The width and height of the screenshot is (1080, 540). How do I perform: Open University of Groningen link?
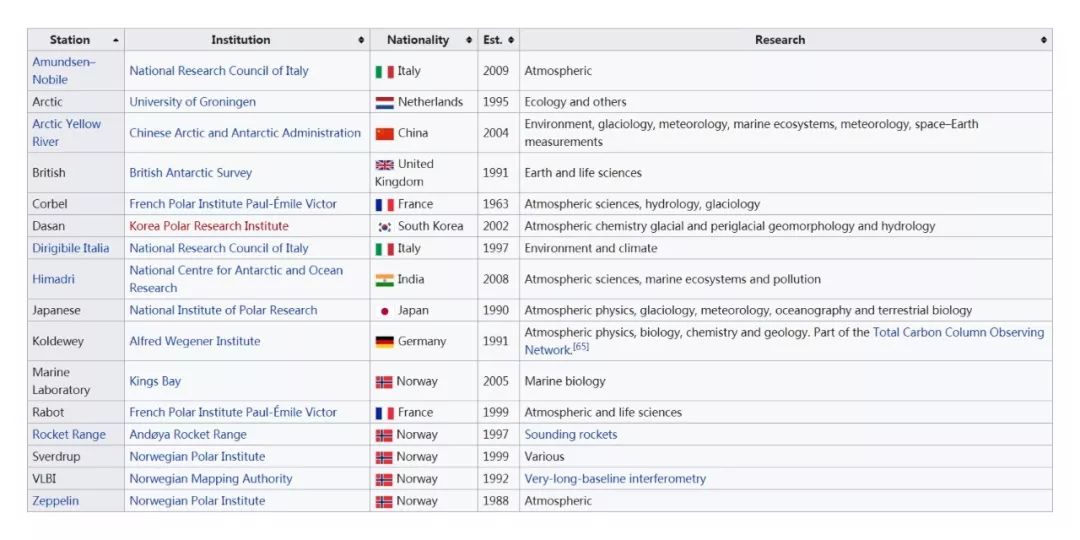coord(192,102)
